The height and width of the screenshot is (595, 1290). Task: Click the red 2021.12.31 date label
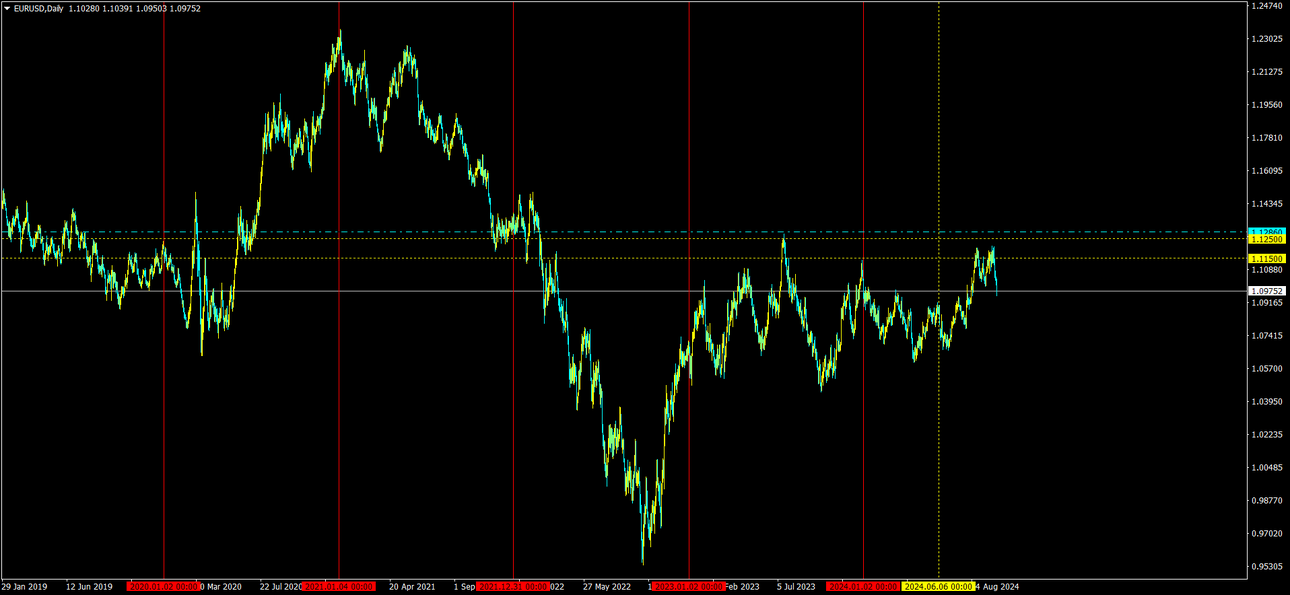pos(513,587)
